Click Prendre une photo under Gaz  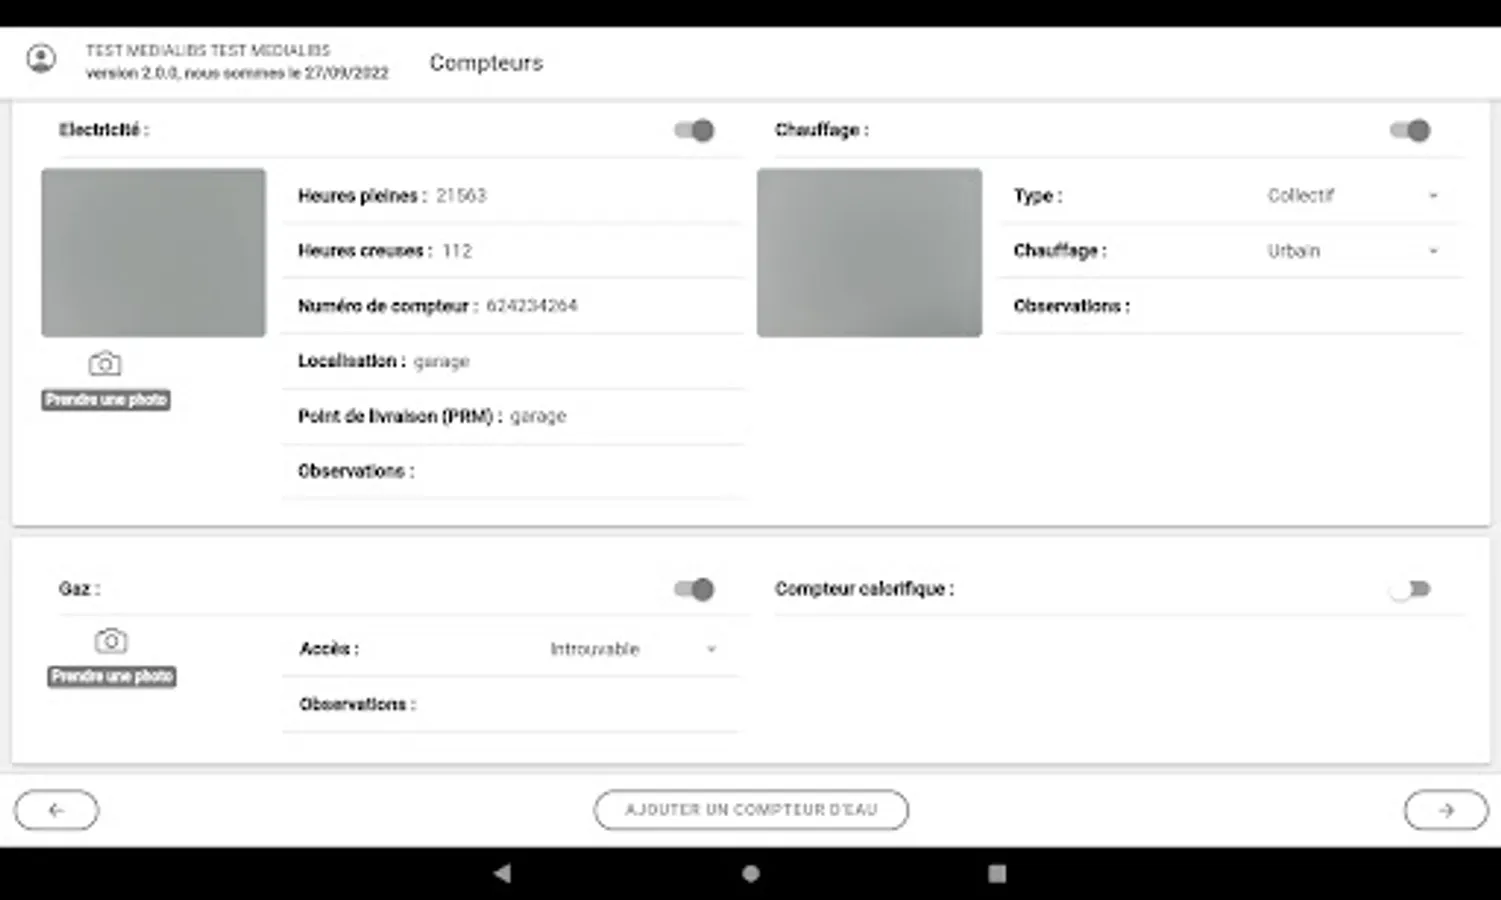(x=112, y=677)
